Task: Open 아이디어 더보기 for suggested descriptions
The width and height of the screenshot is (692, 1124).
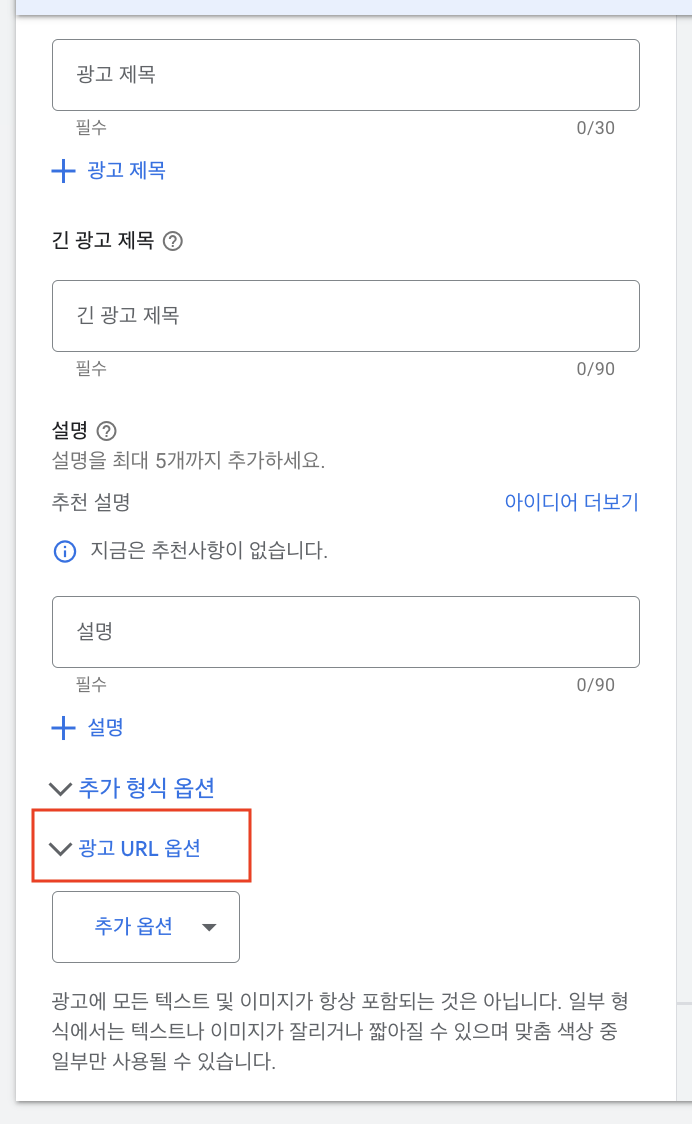Action: click(x=570, y=503)
